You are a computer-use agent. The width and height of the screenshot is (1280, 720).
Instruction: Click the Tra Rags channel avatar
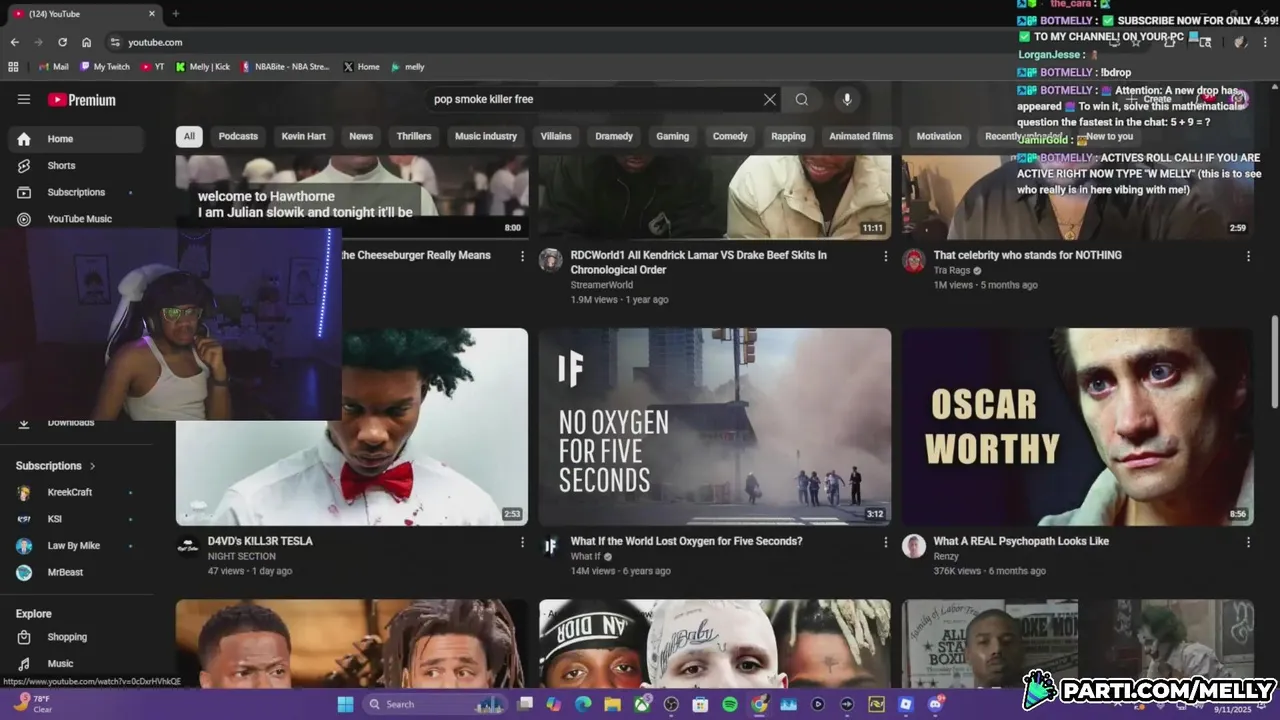(x=914, y=260)
